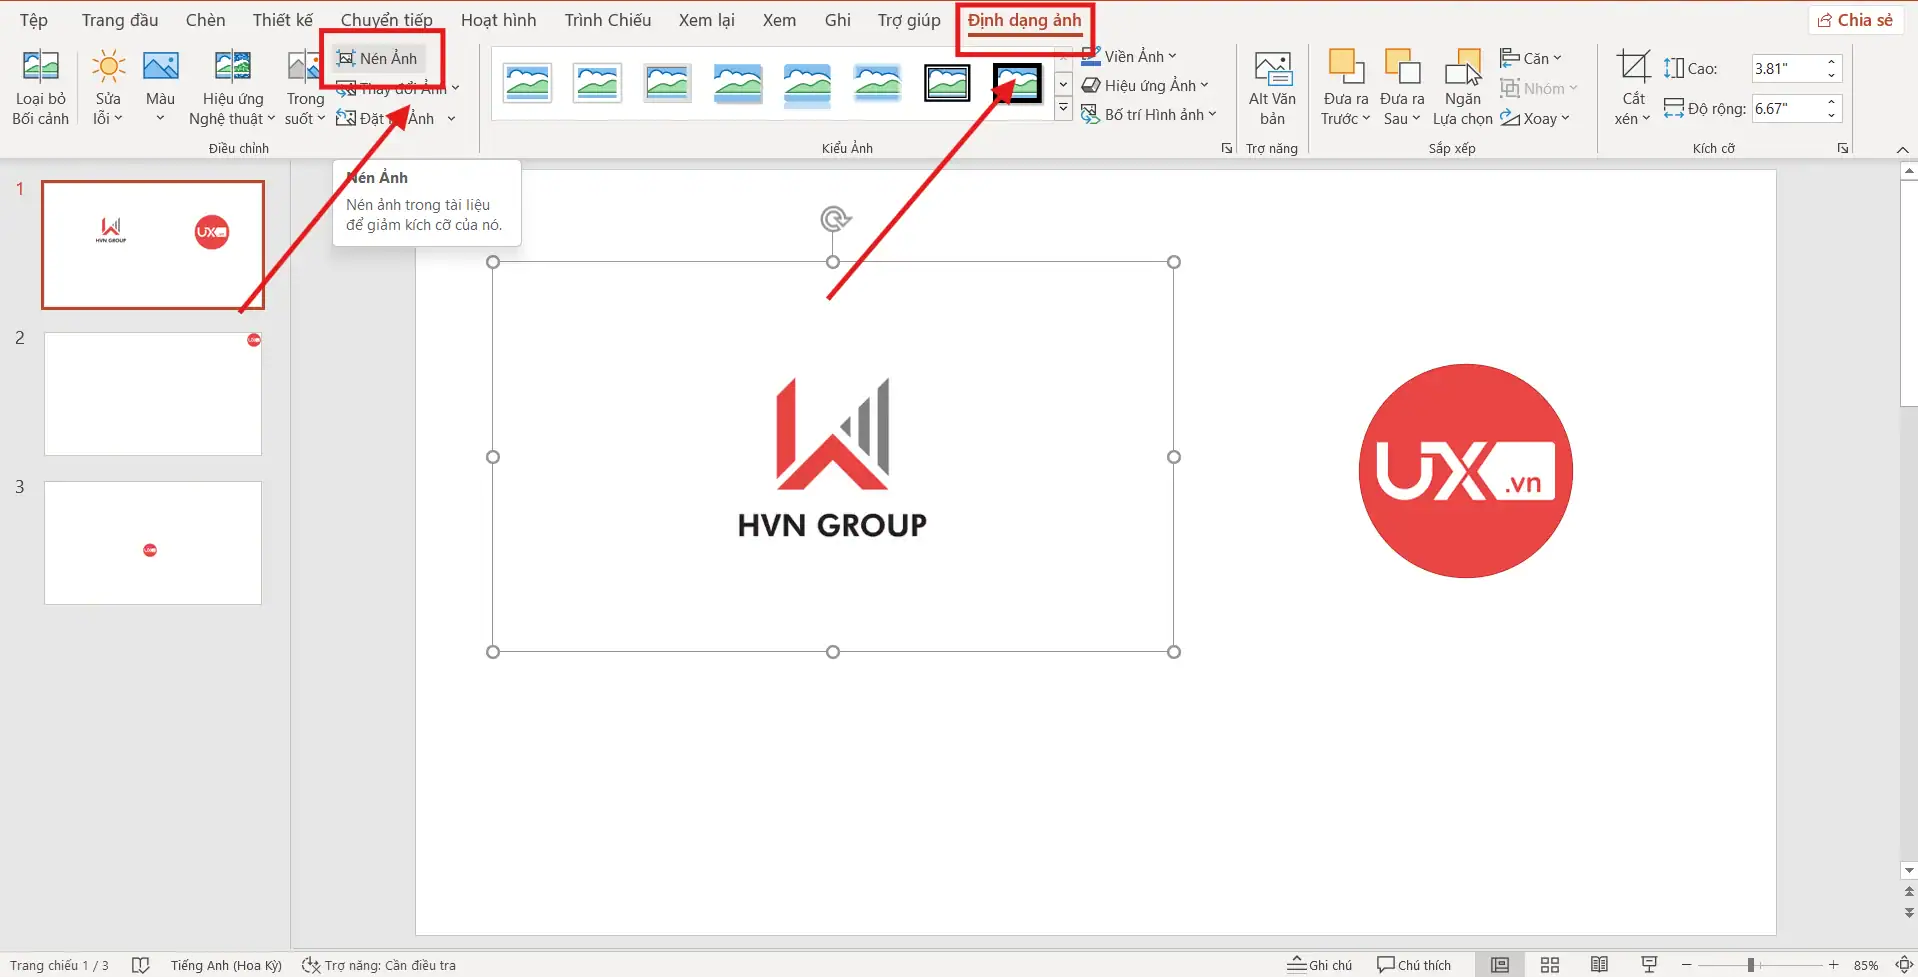Click the fit slide to window icon
The width and height of the screenshot is (1918, 977).
point(1905,965)
